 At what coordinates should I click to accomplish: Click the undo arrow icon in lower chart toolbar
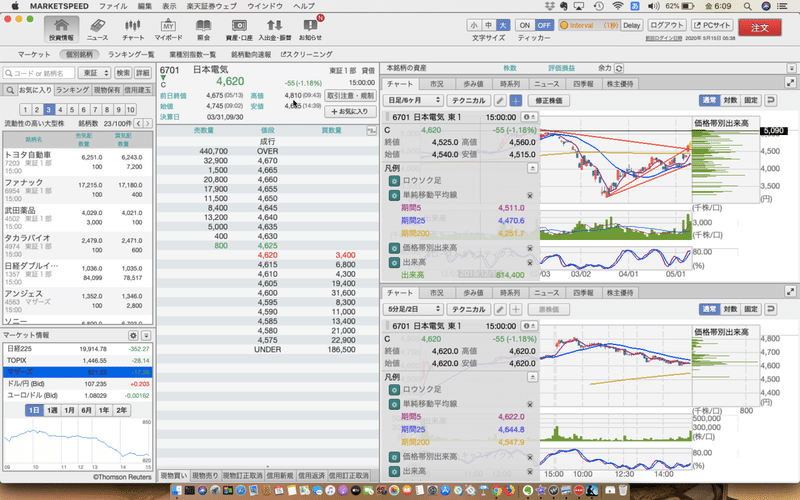[771, 309]
